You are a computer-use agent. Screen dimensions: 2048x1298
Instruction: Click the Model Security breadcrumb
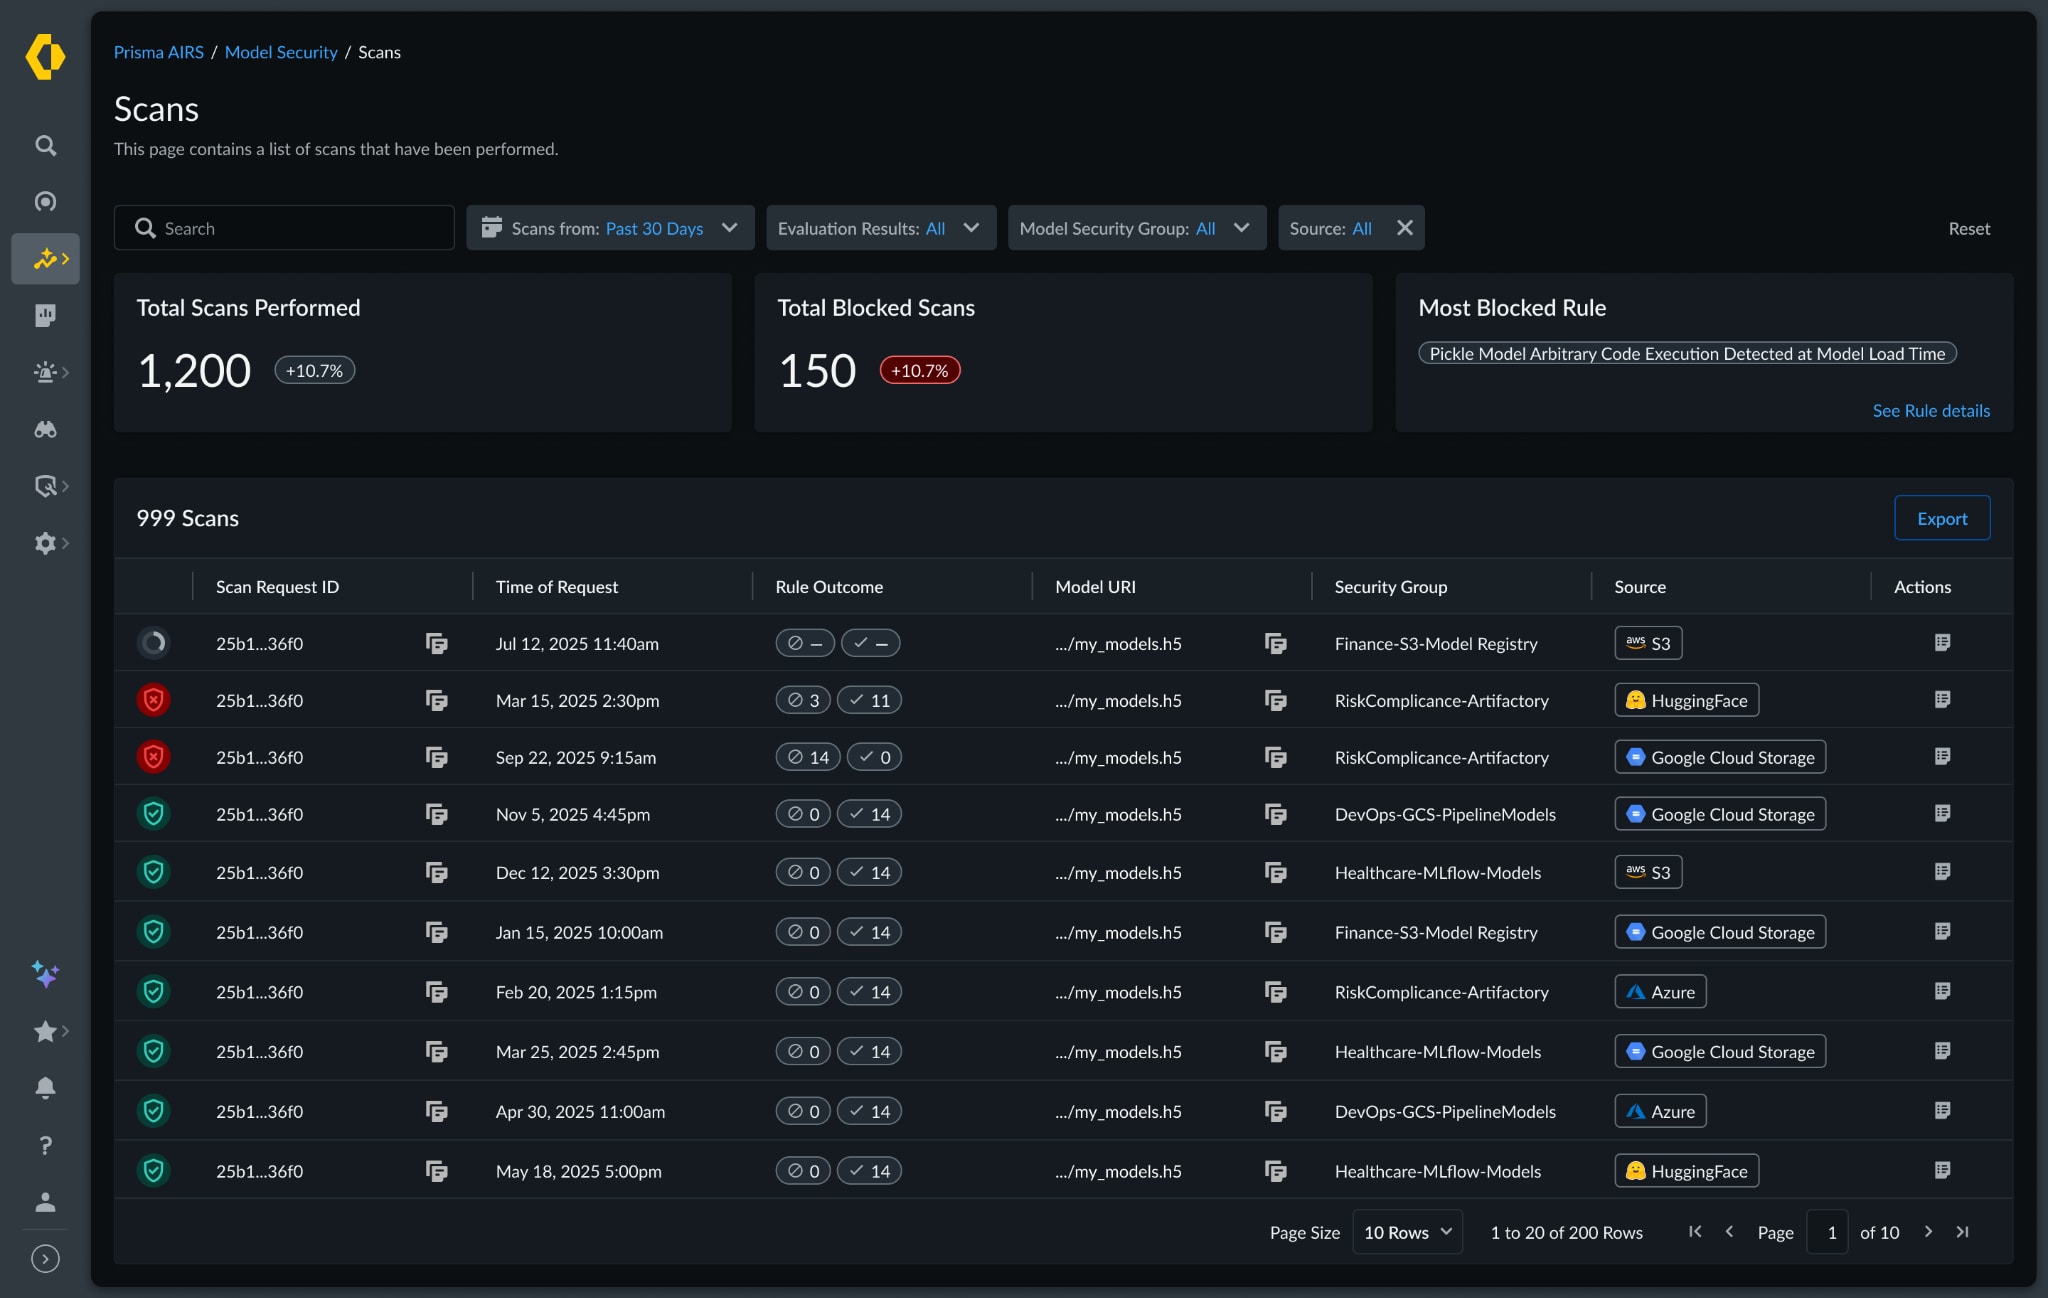click(281, 52)
